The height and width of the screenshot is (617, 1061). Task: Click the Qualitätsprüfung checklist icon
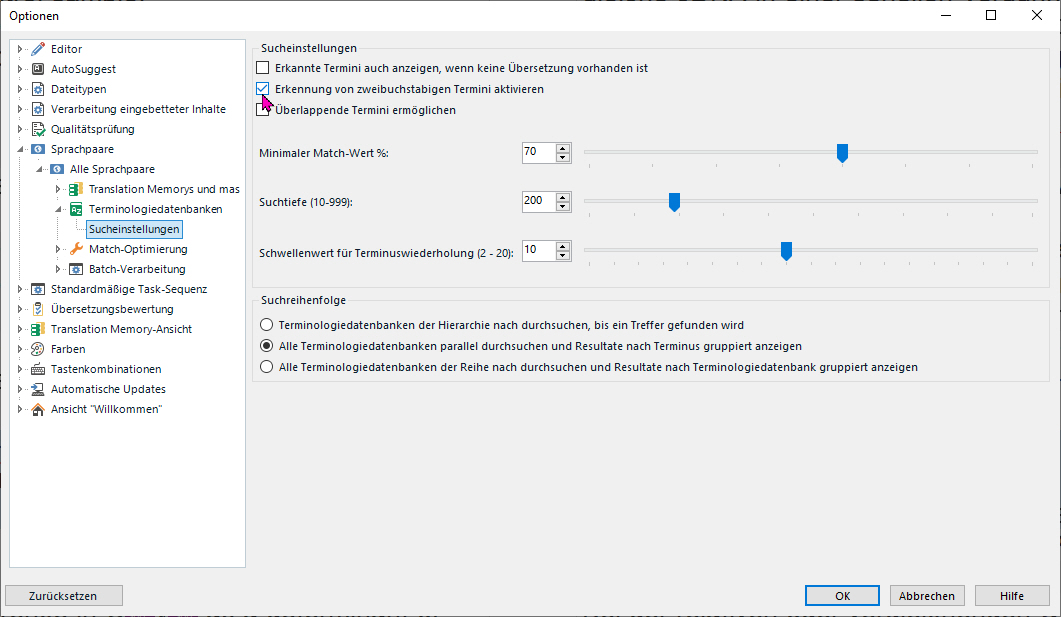pyautogui.click(x=38, y=129)
